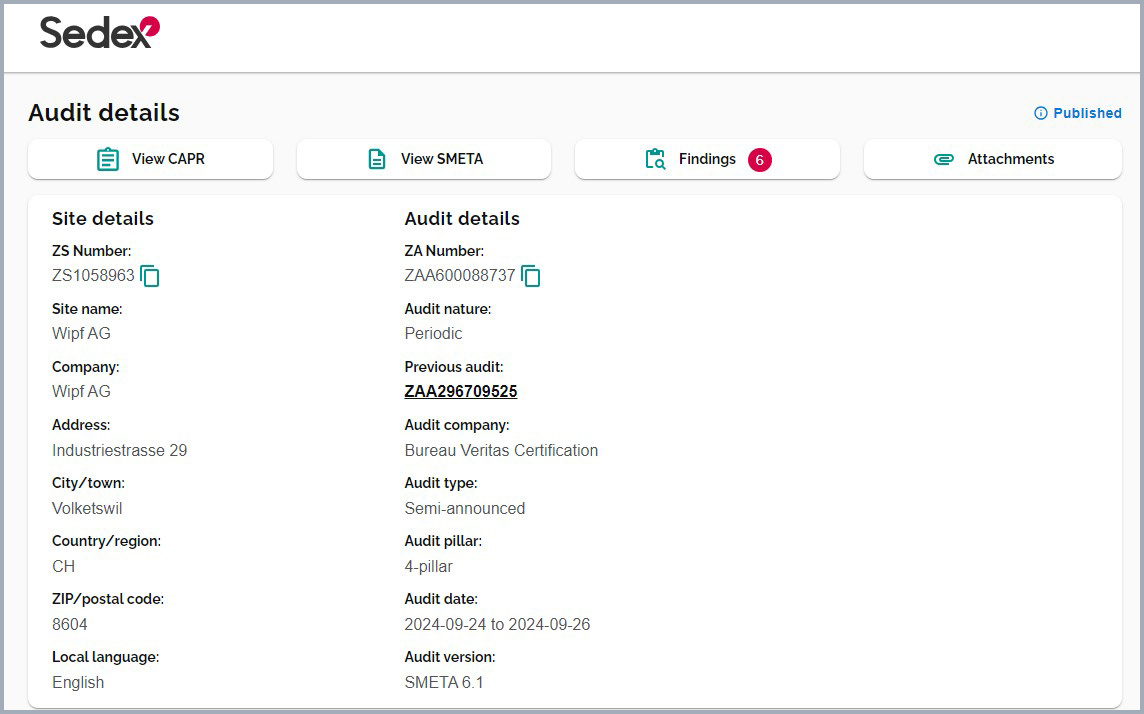Click the Sedex logo
The height and width of the screenshot is (714, 1144).
click(x=99, y=32)
